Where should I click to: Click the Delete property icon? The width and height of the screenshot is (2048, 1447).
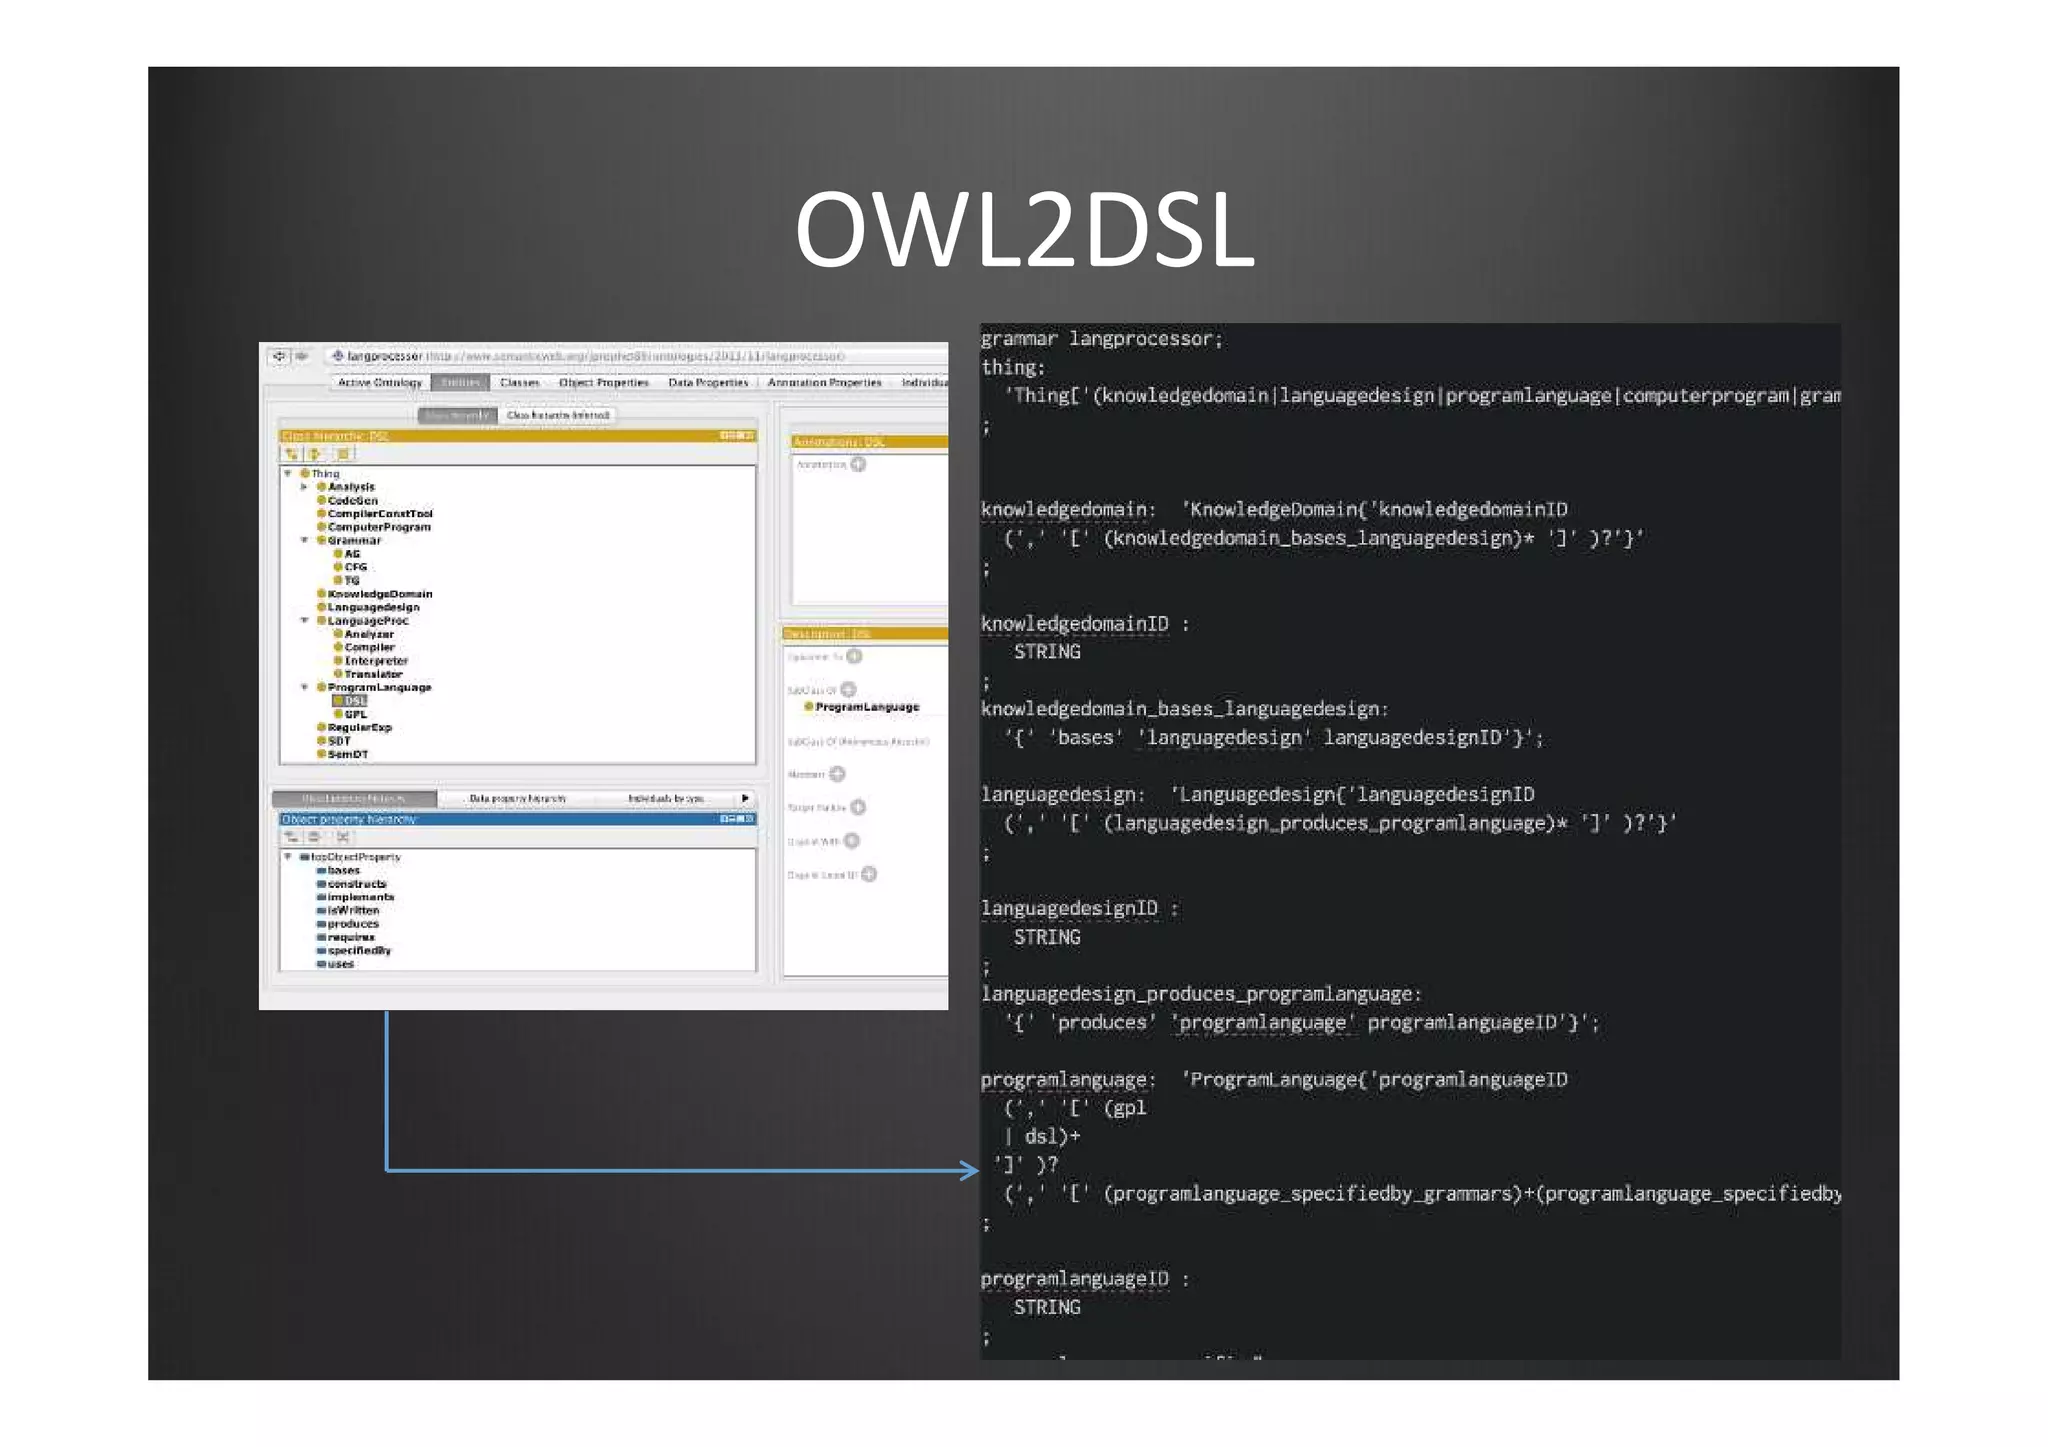[343, 837]
